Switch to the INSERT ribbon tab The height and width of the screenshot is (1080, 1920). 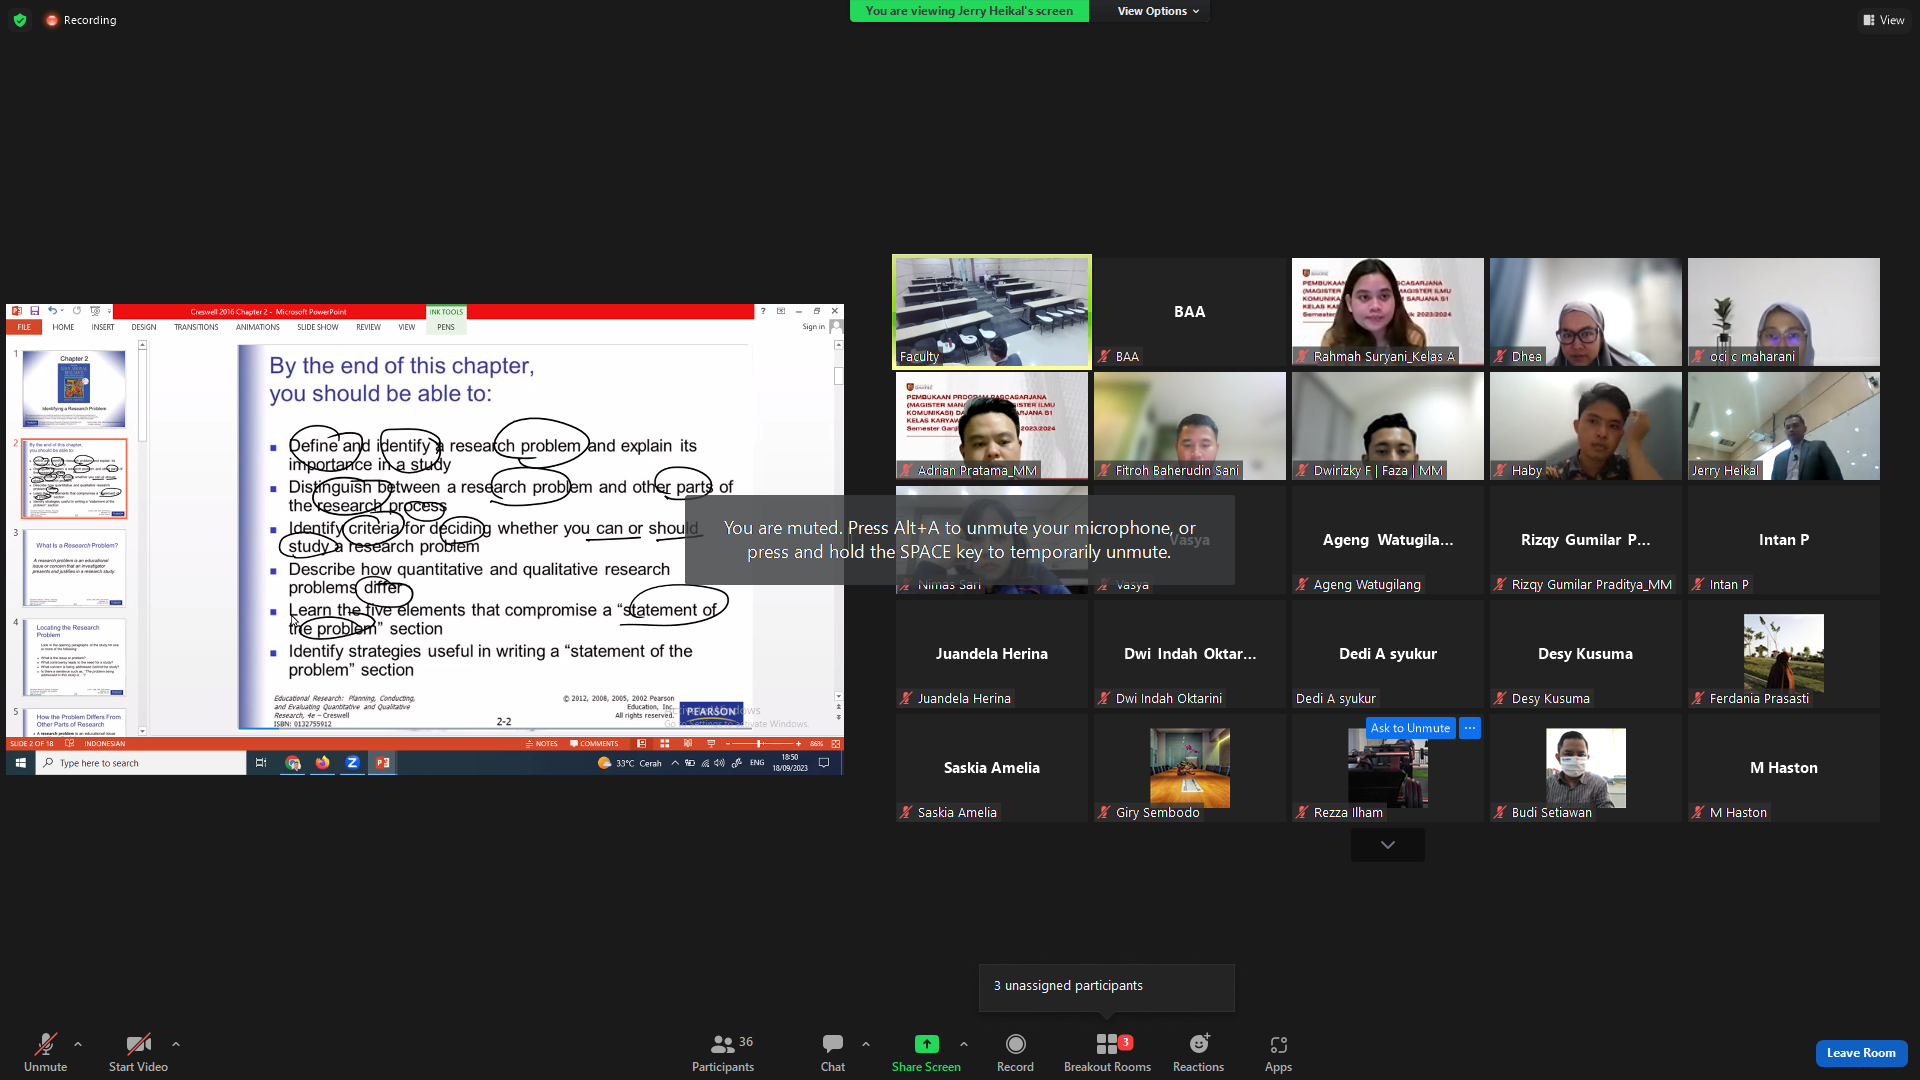click(x=103, y=327)
